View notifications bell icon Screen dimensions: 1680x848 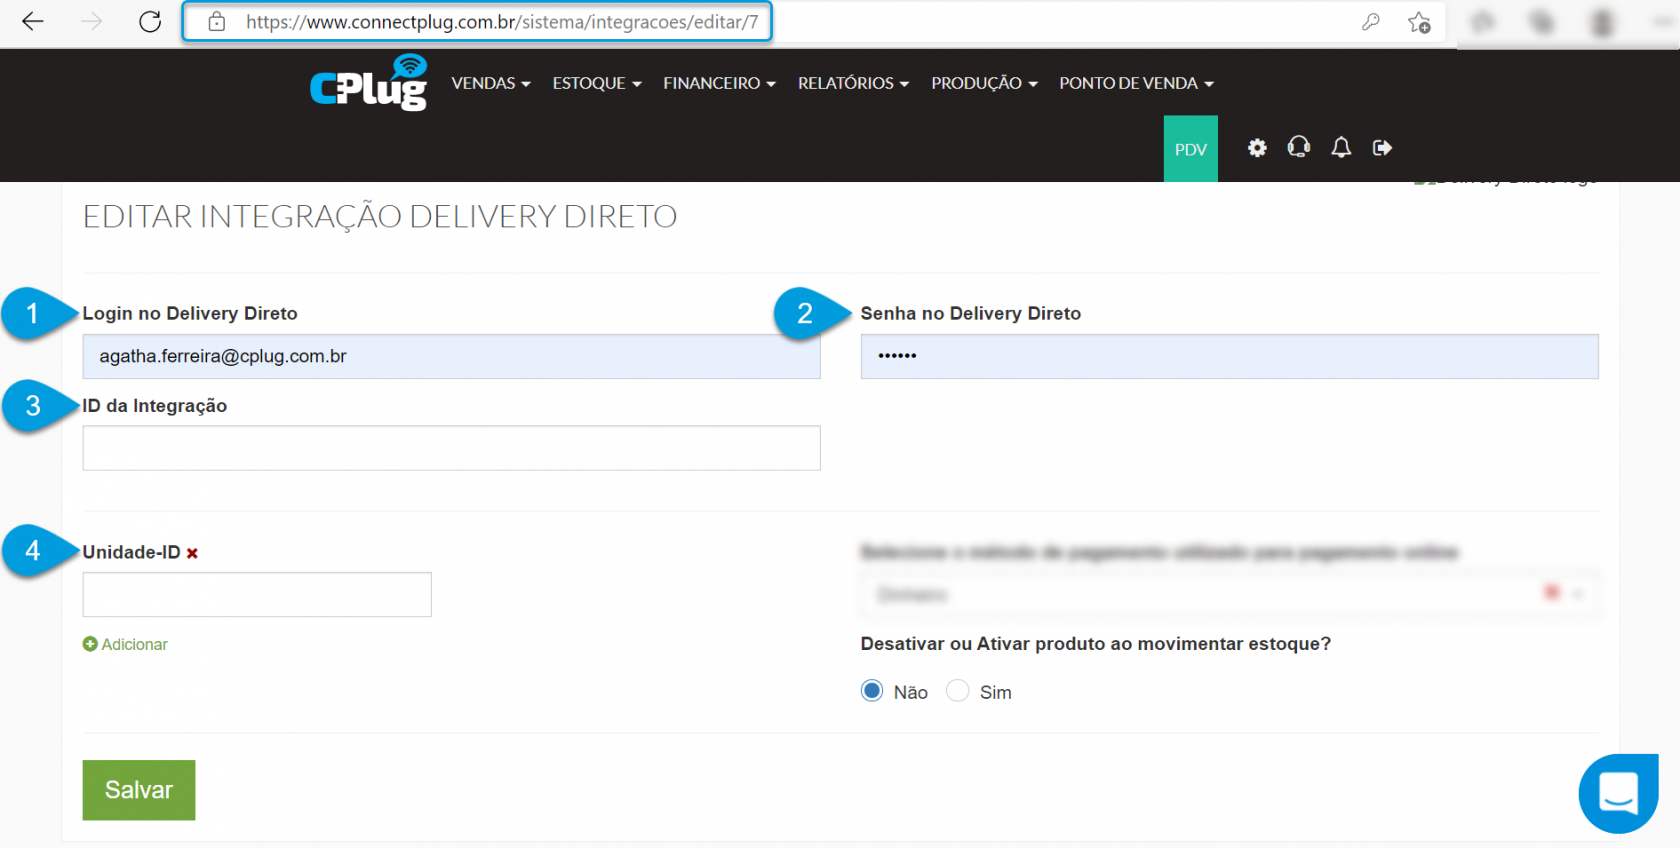pos(1341,148)
